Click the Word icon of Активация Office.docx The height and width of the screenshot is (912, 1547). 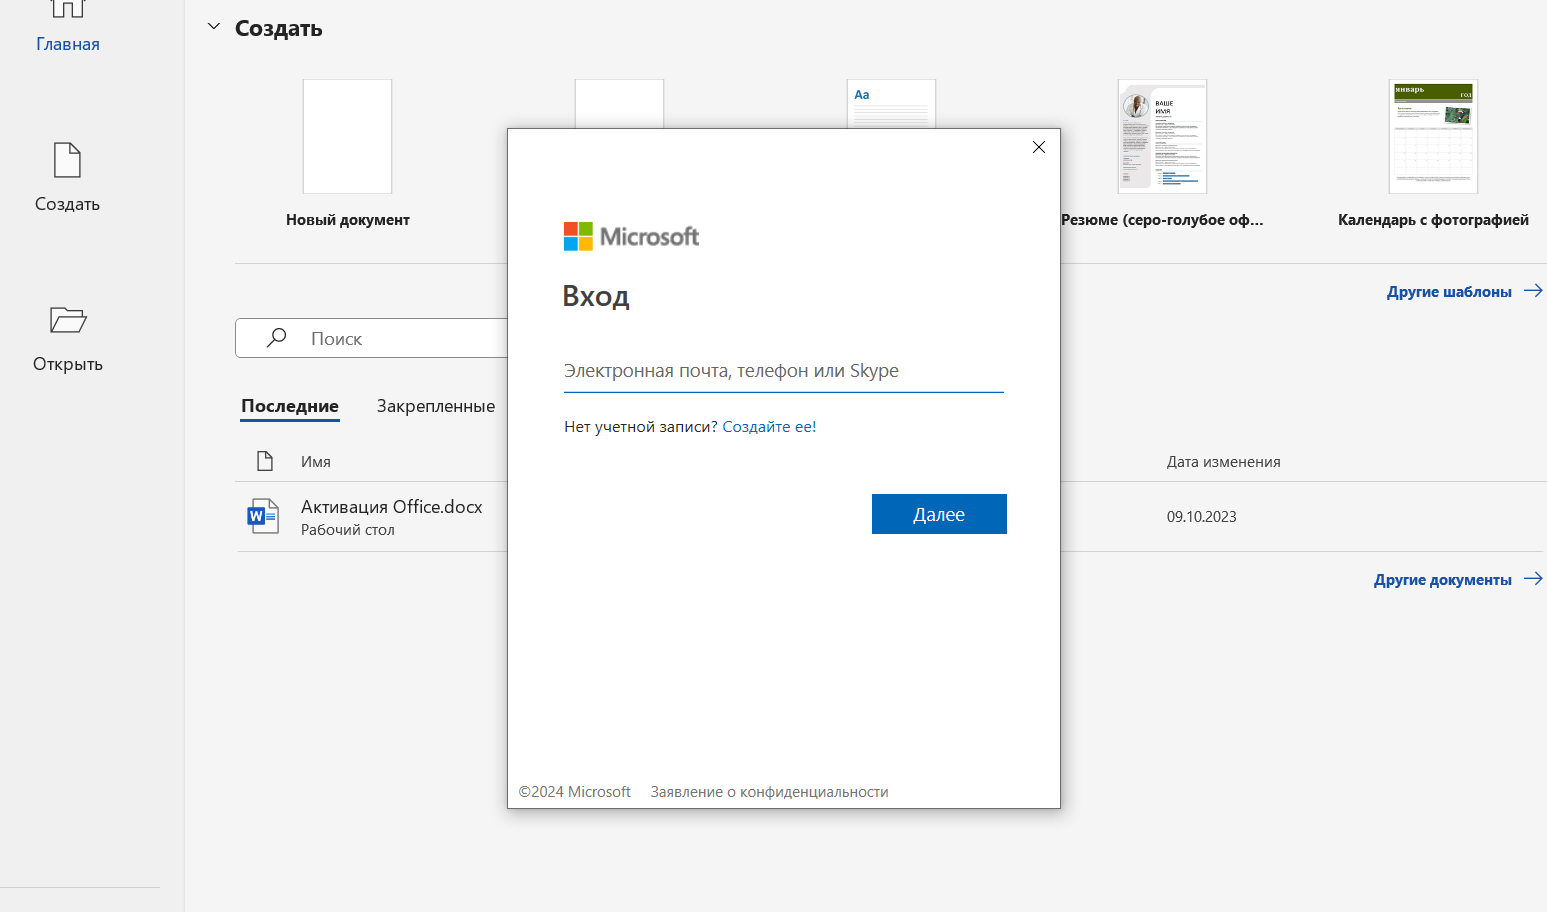click(x=263, y=516)
